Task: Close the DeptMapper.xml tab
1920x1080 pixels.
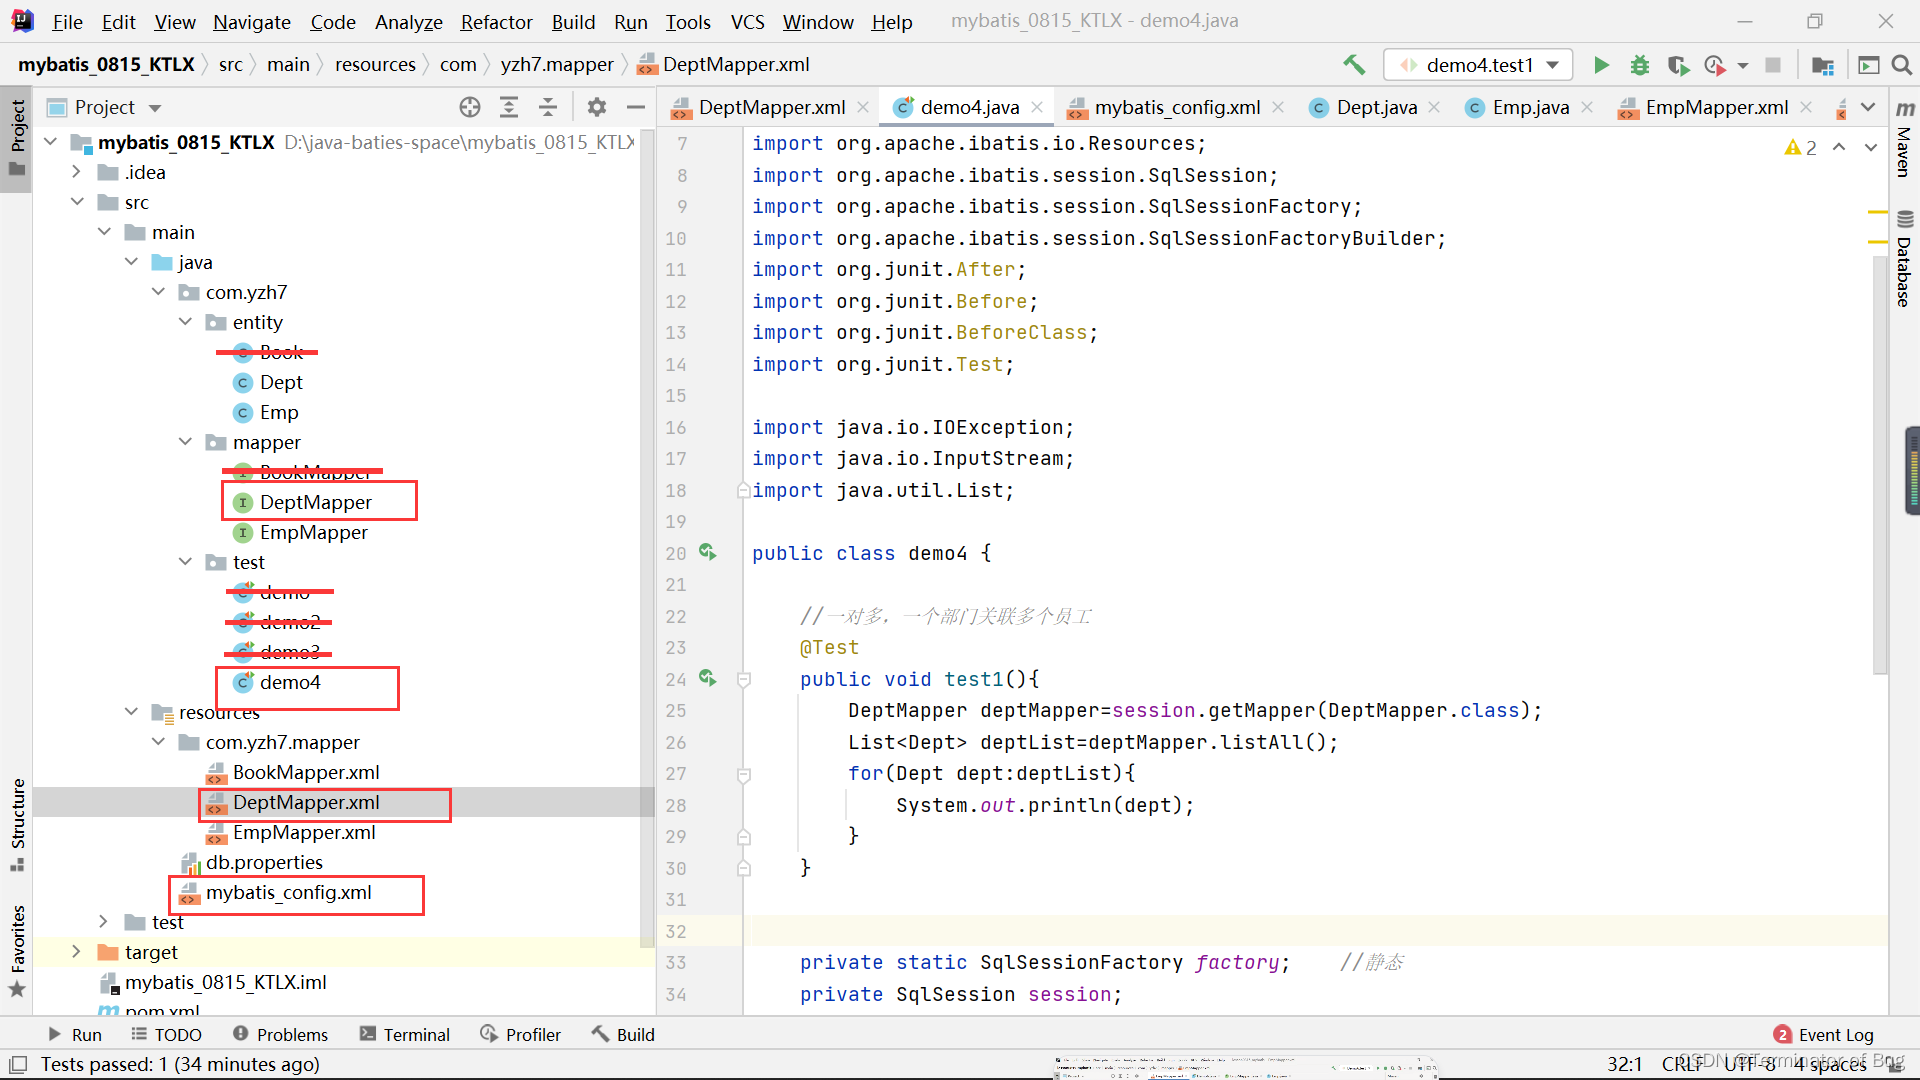Action: pos(863,107)
